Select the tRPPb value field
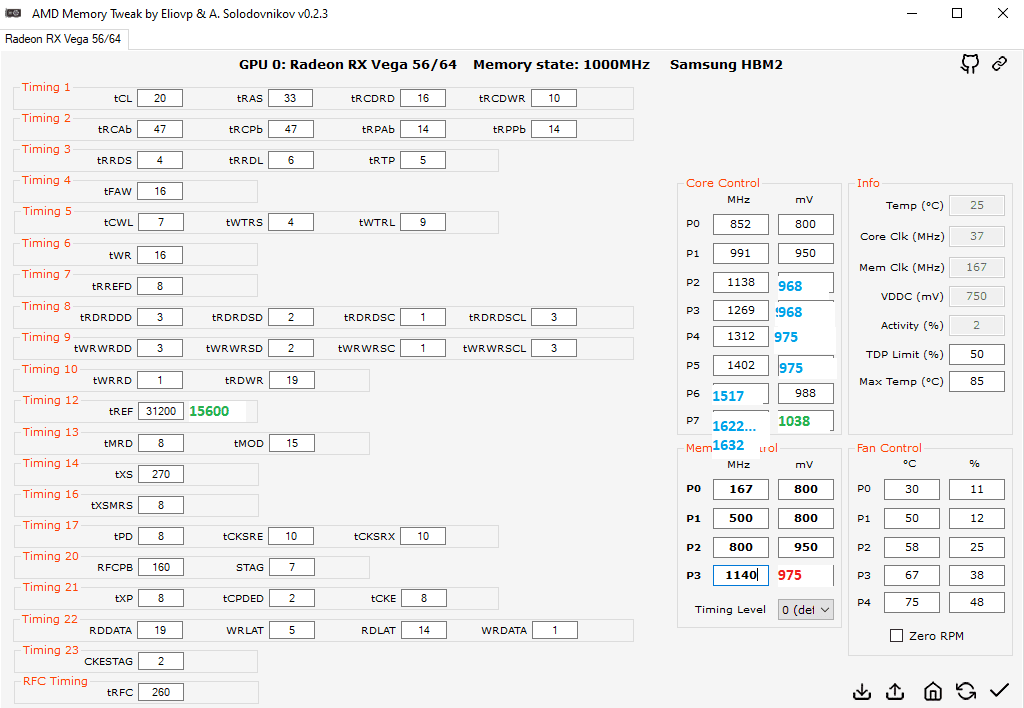Viewport: 1024px width, 708px height. 554,129
